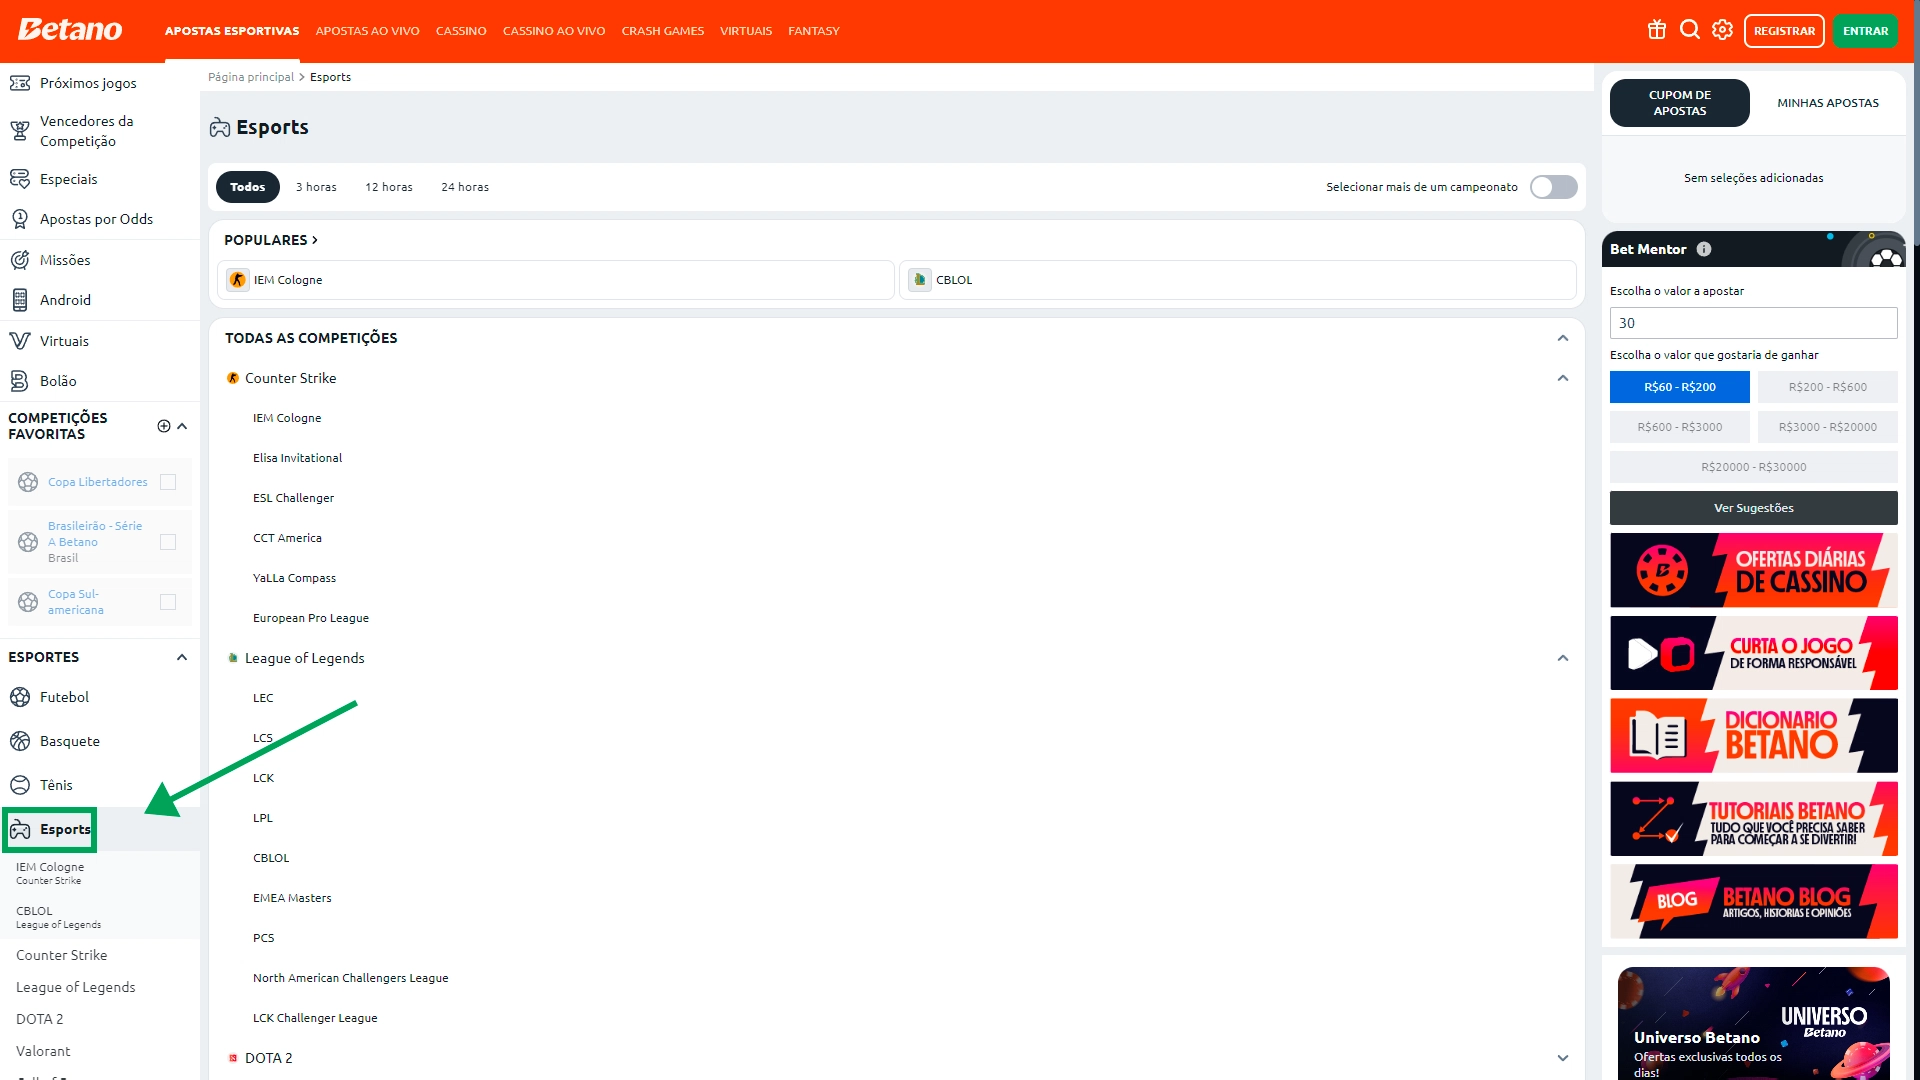Click the Android phone icon
The width and height of the screenshot is (1920, 1080).
pyautogui.click(x=20, y=300)
